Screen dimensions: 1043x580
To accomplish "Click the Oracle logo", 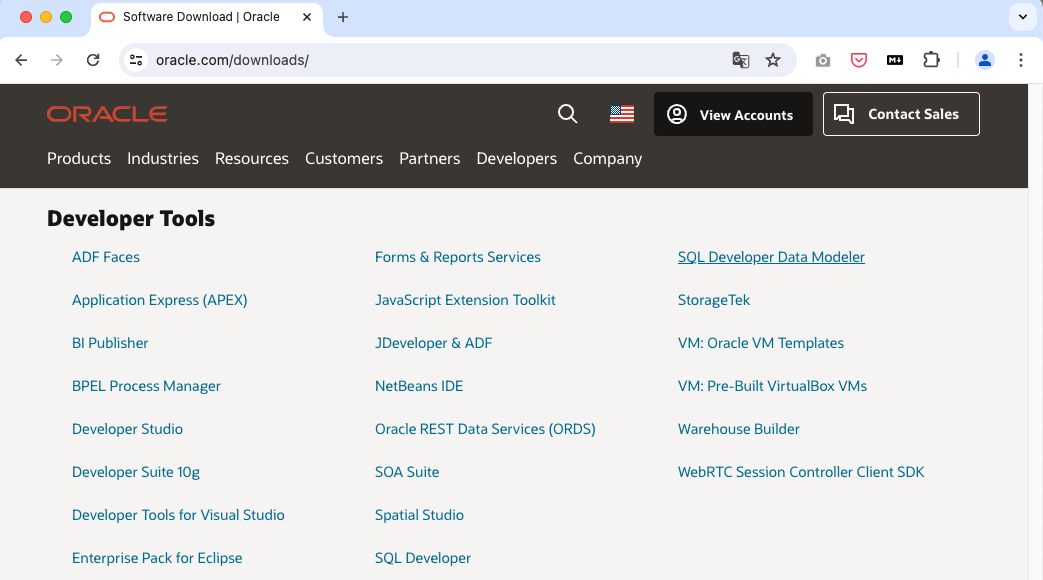I will (x=106, y=113).
